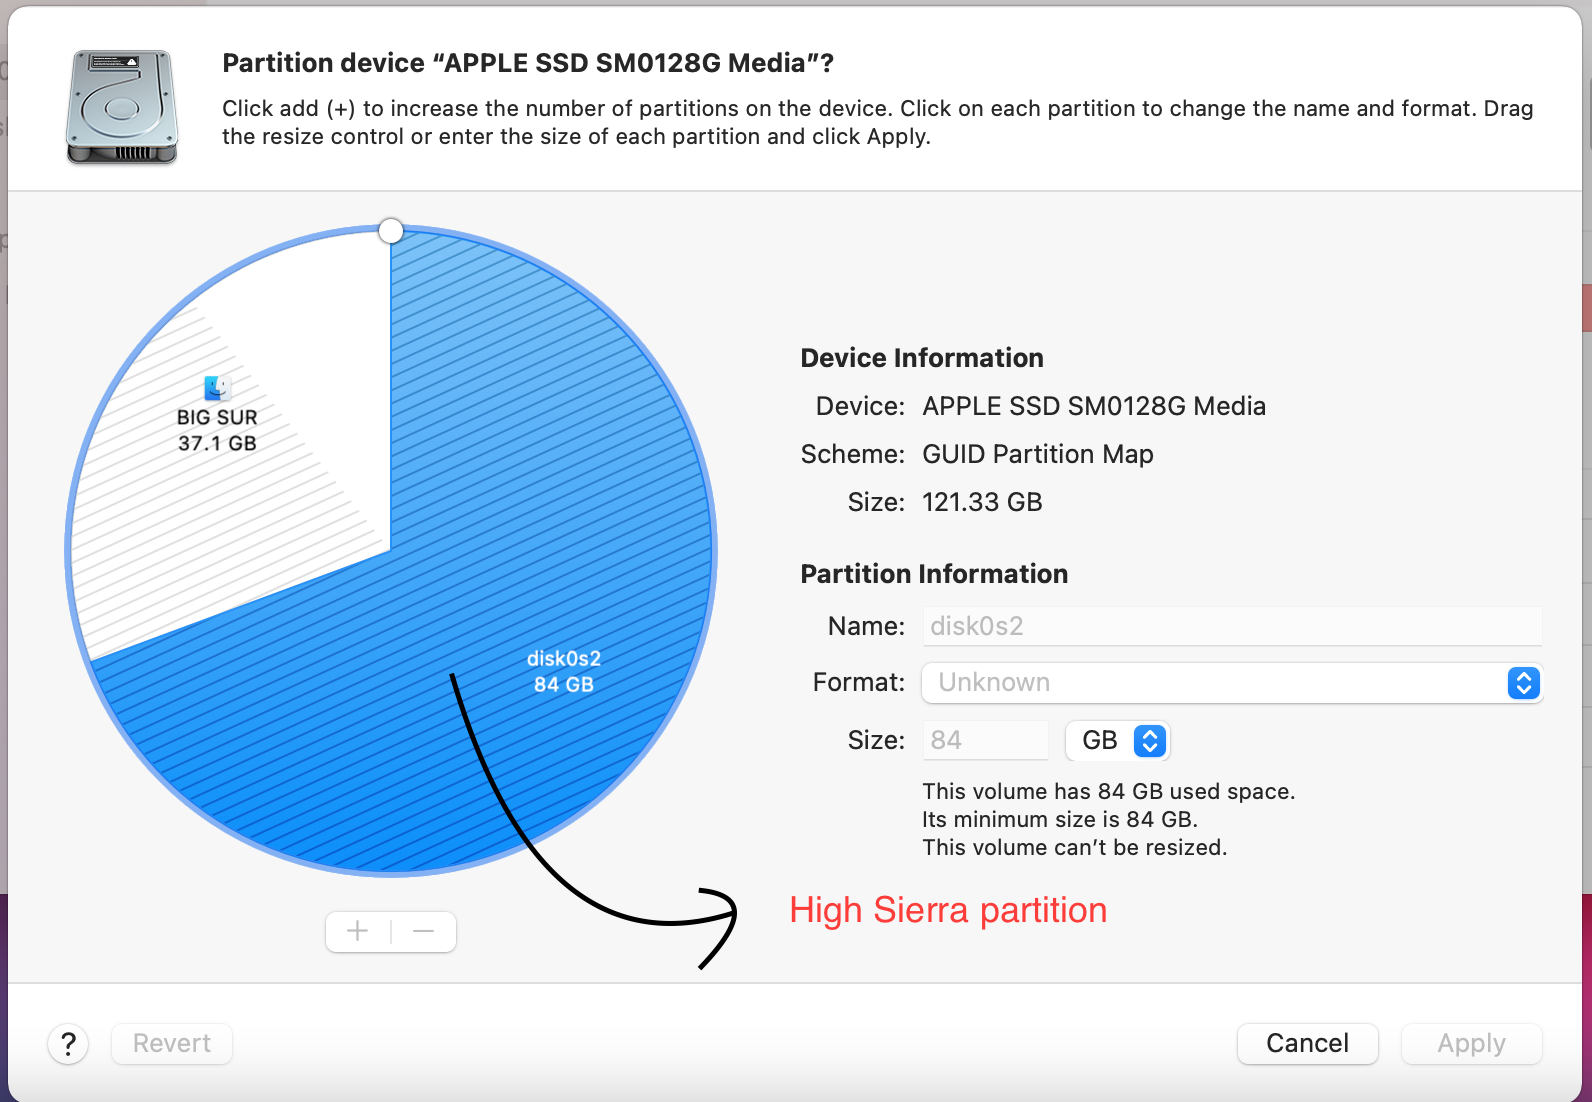1592x1102 pixels.
Task: Click the Finder icon on BIG SUR partition
Action: (217, 388)
